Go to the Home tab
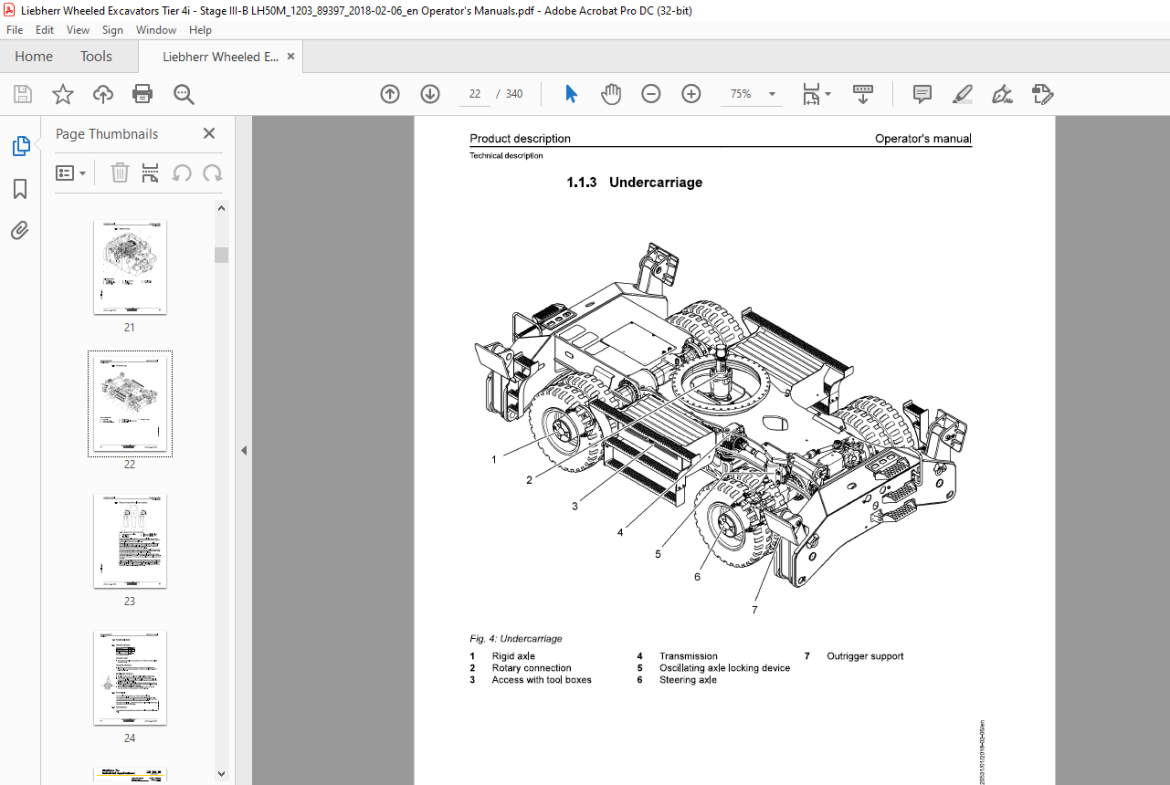This screenshot has height=785, width=1170. click(x=34, y=57)
